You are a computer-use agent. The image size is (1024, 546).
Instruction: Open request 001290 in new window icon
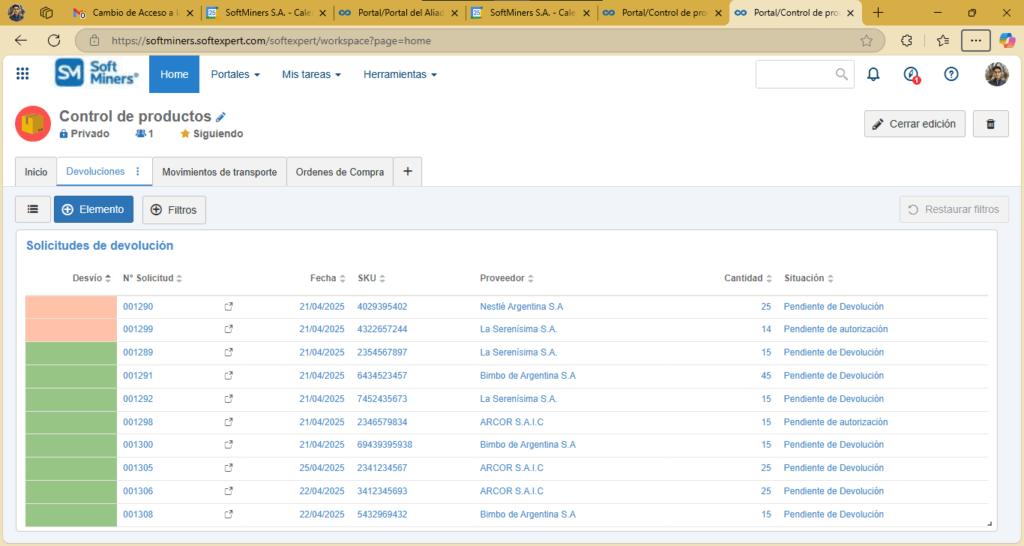click(229, 307)
